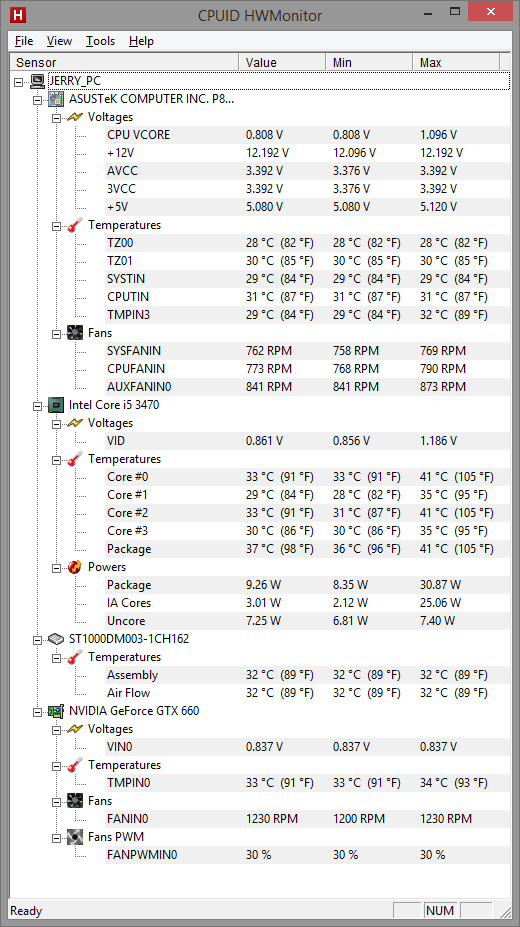Select the FANIN0 fan row
520x927 pixels.
click(x=307, y=819)
